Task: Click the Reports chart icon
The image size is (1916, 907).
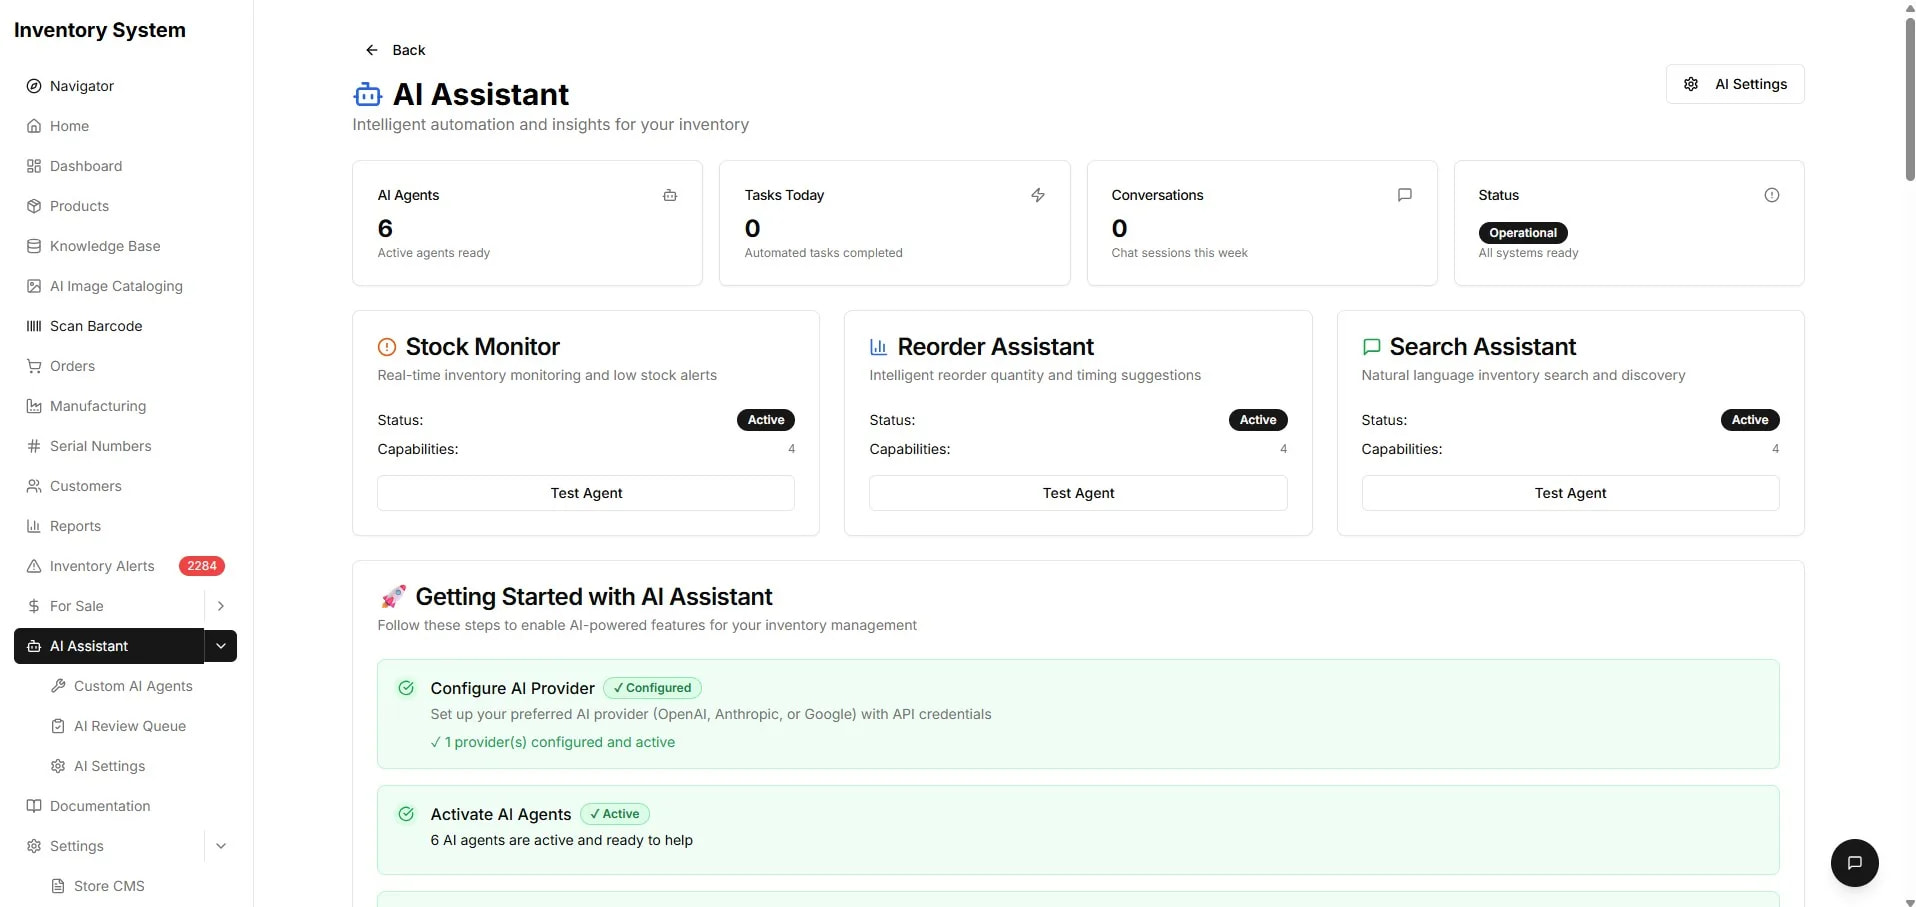Action: 34,526
